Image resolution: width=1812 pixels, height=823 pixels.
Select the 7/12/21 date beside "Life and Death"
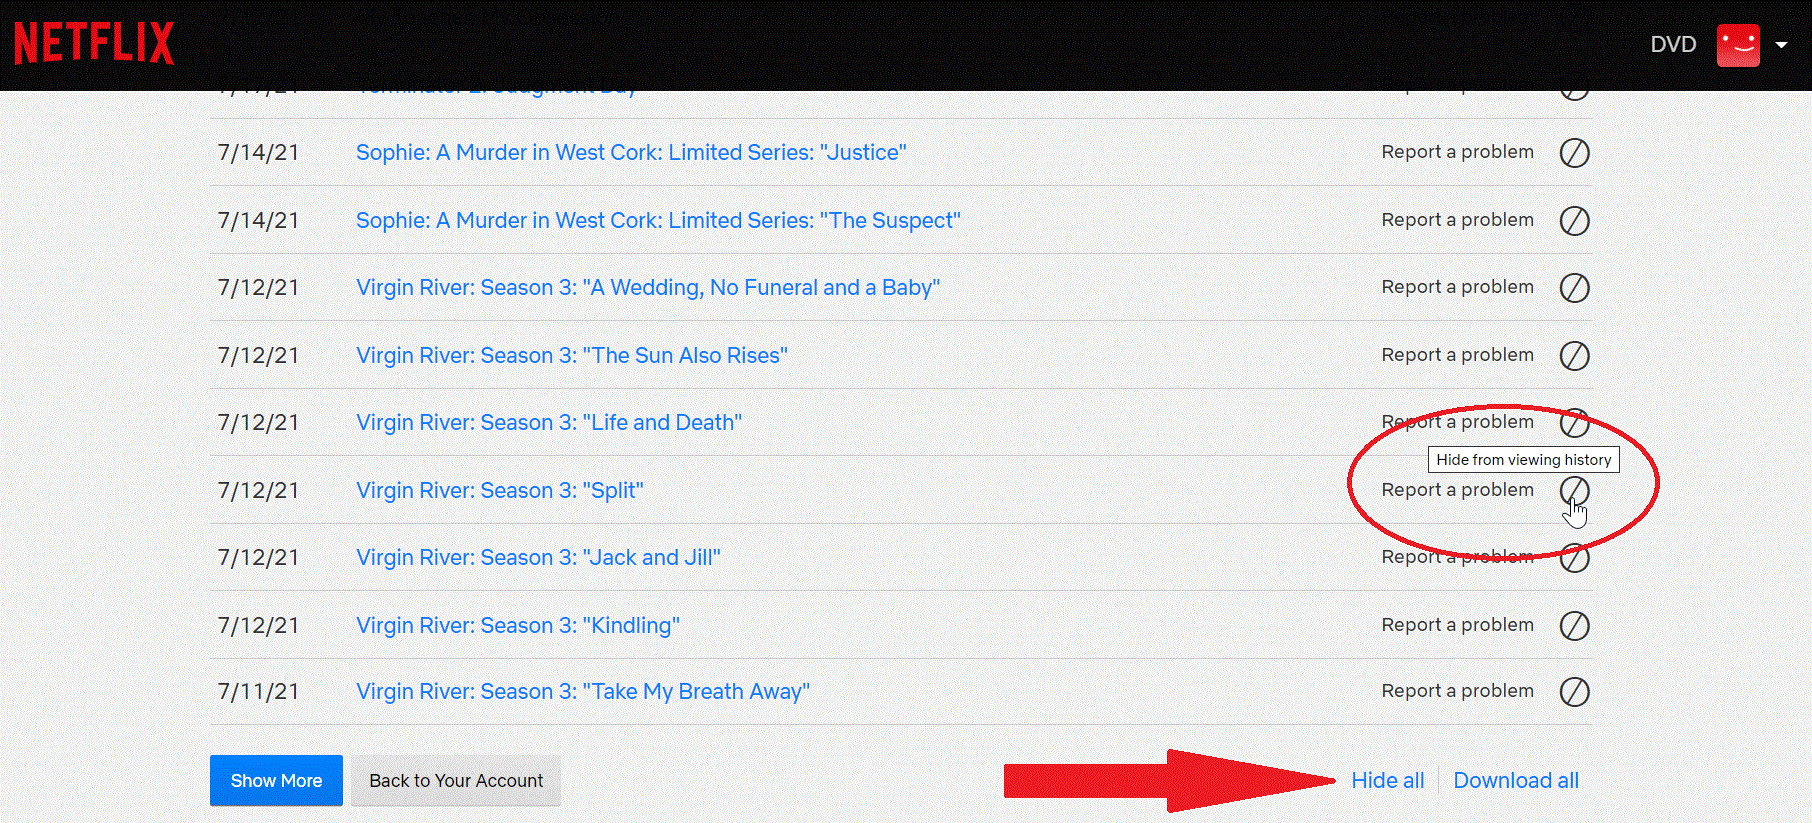point(258,423)
